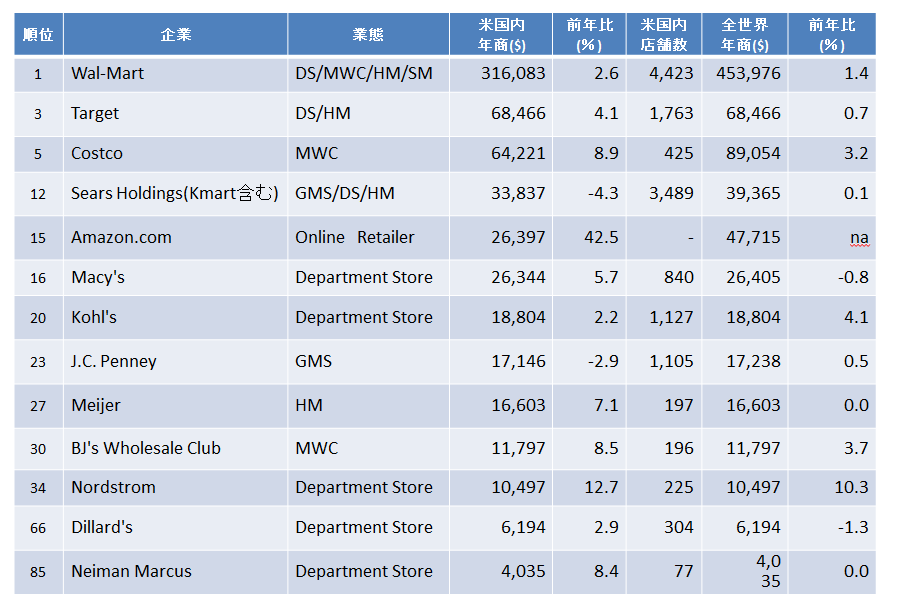
Task: Select the 順位 column header
Action: 39,35
